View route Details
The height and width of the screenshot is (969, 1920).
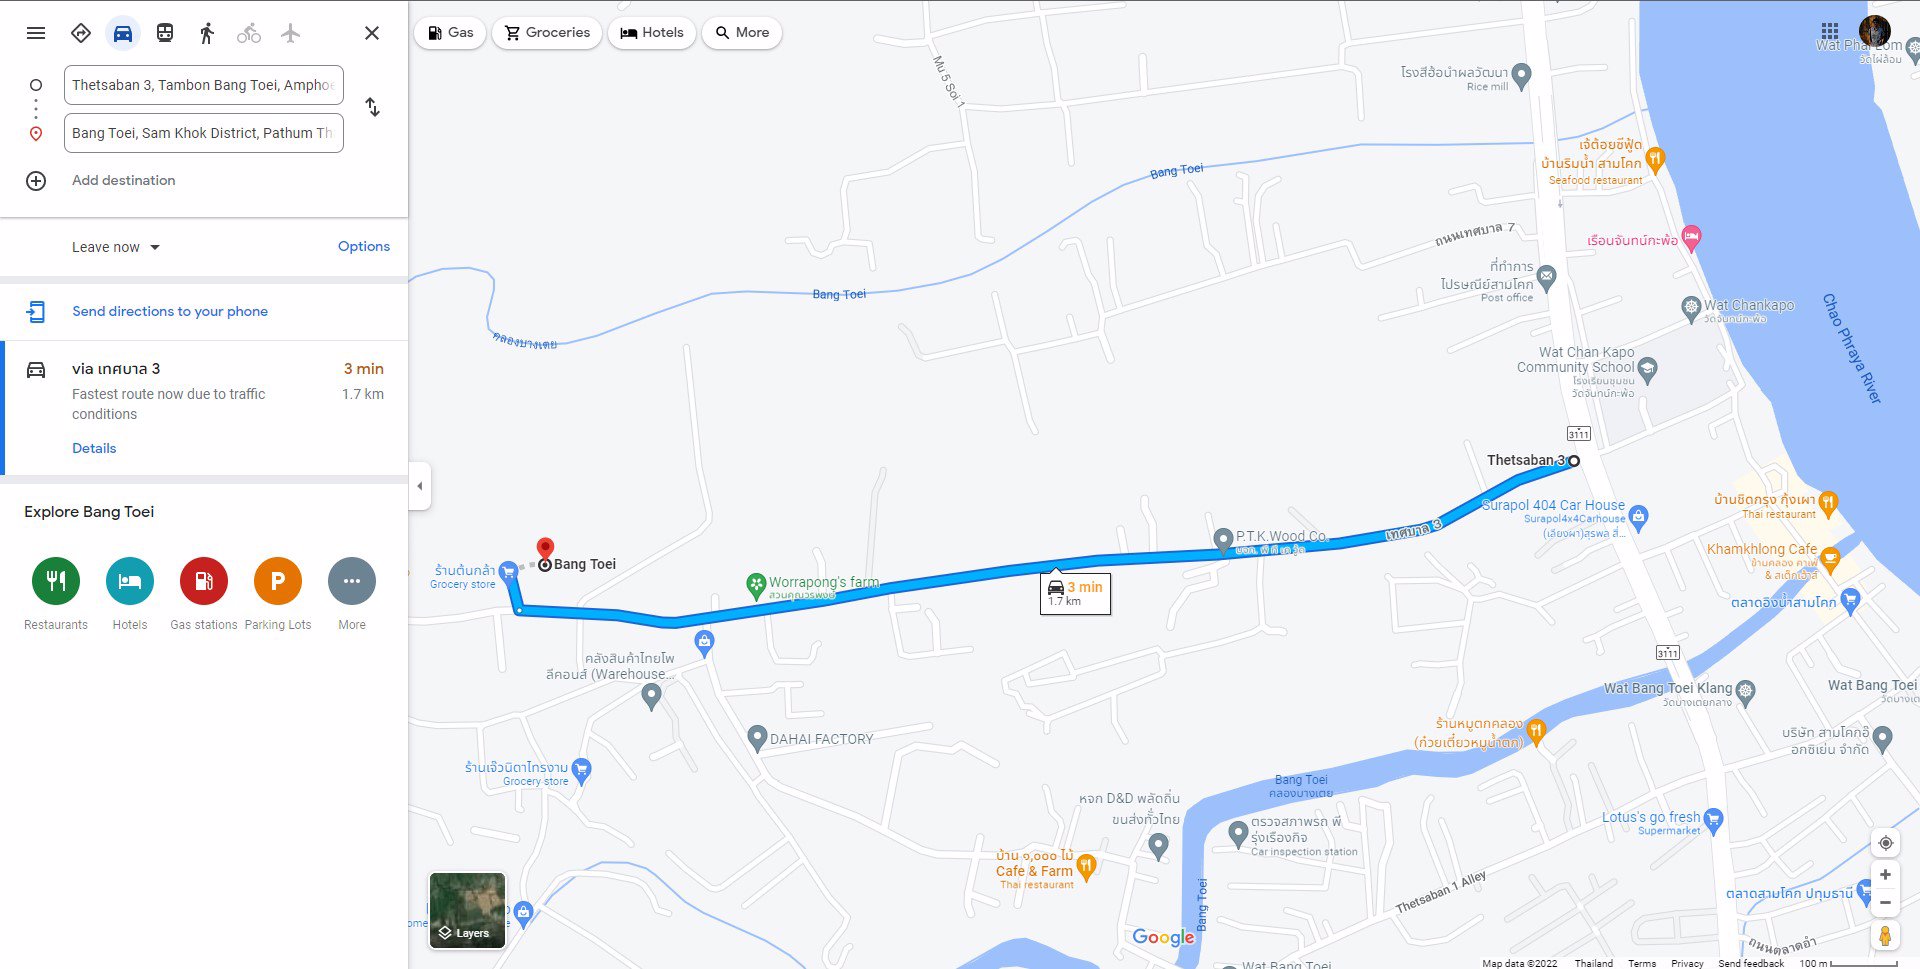coord(94,448)
